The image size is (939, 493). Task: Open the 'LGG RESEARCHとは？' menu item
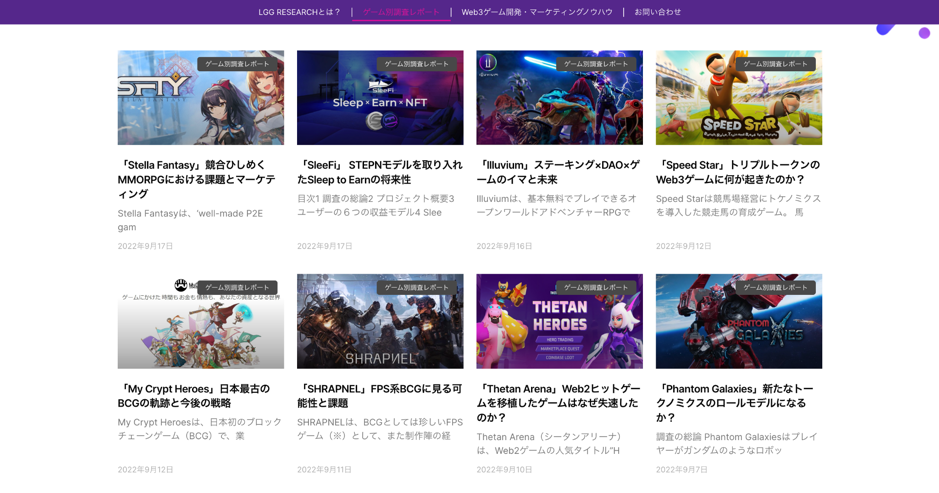point(299,12)
